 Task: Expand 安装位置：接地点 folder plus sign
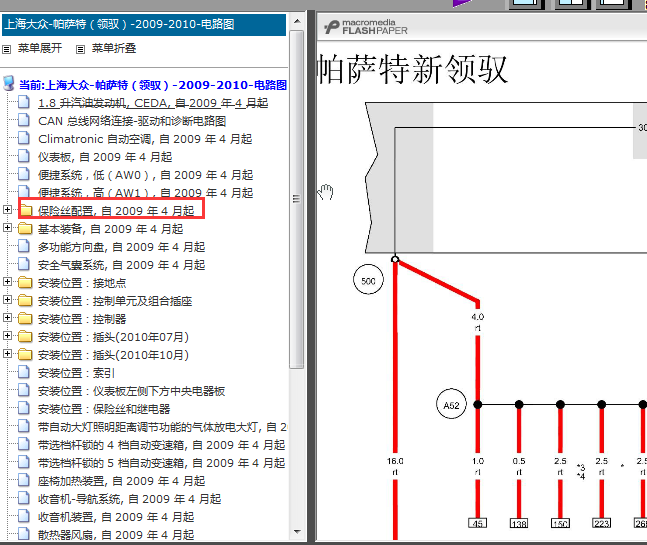7,282
